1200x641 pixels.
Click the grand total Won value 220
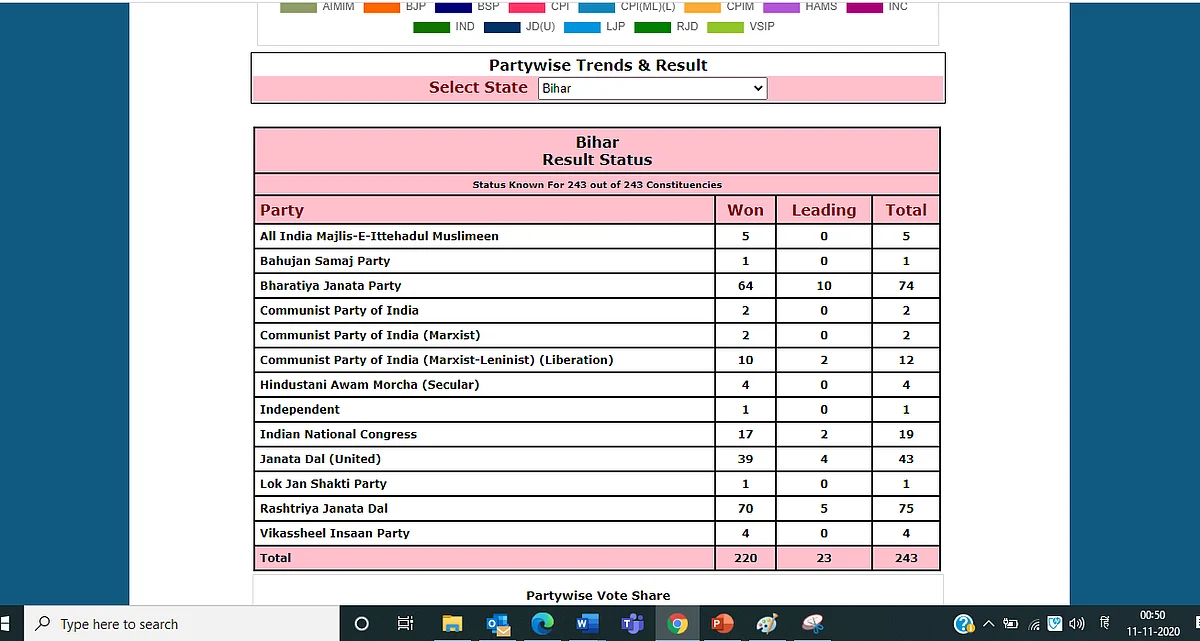745,558
